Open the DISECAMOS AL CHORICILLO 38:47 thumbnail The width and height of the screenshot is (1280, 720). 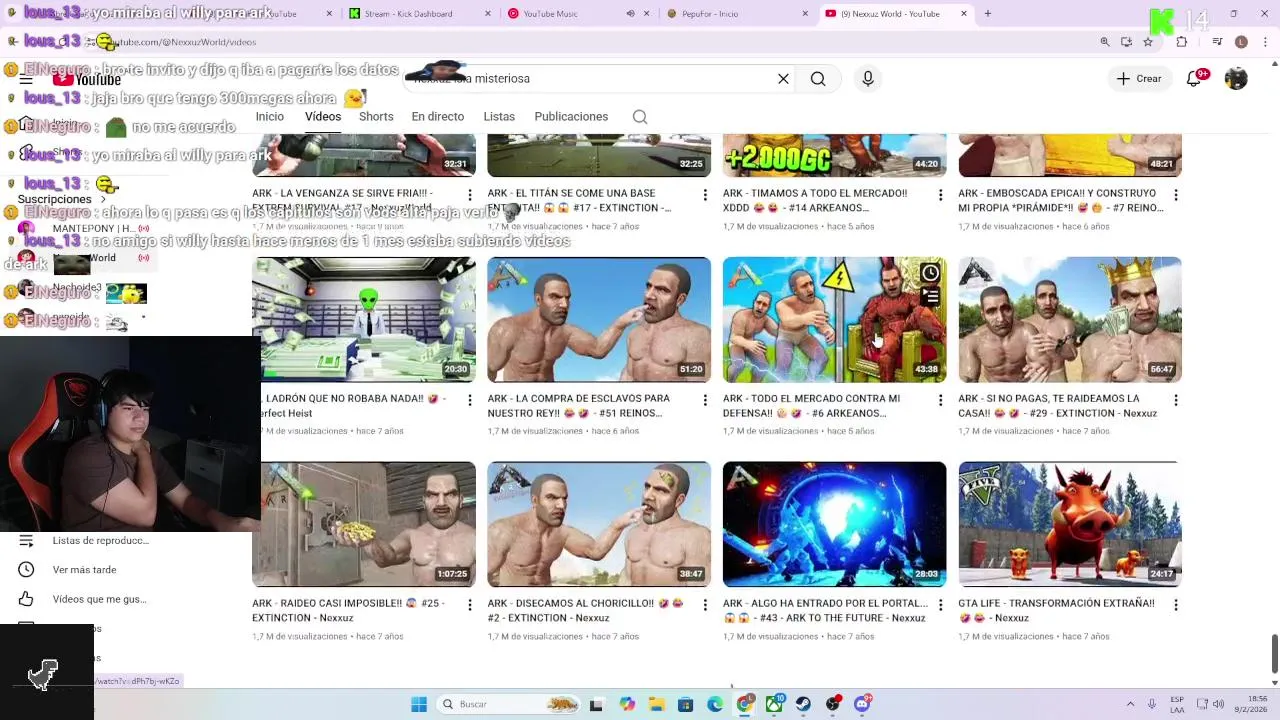point(599,524)
